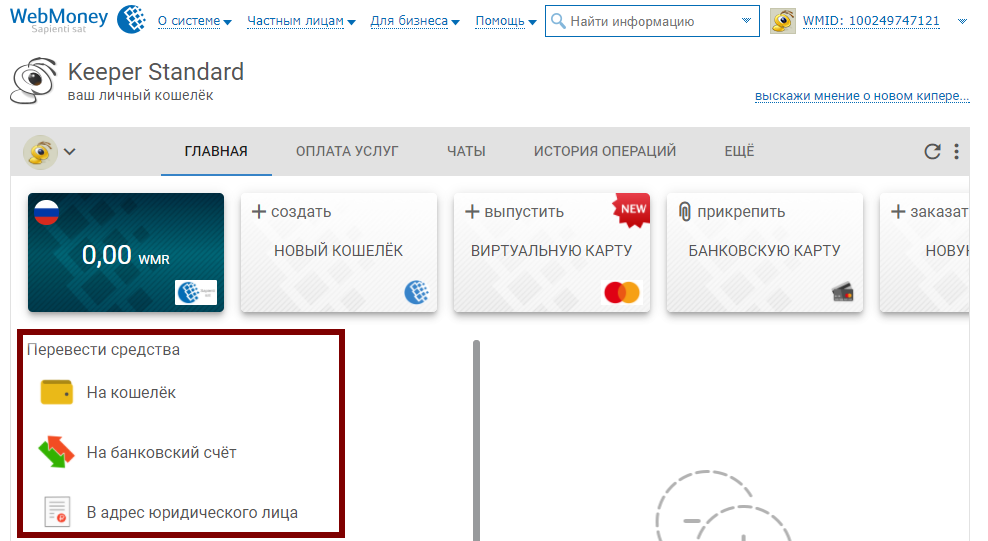
Task: Click the ВИРТУАЛЬНУЮ КАРТУ card
Action: point(552,252)
